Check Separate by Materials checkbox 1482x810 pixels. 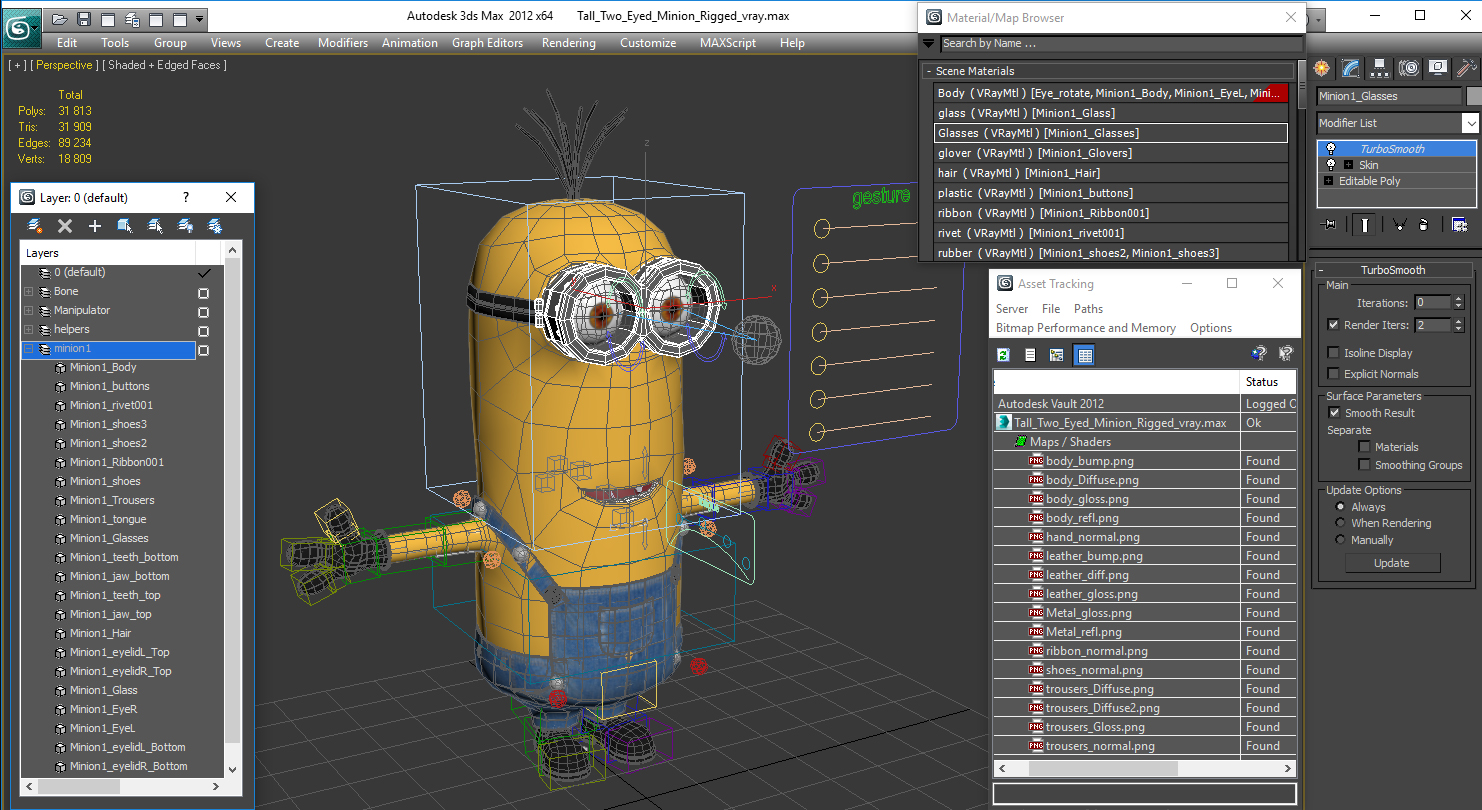tap(1364, 447)
